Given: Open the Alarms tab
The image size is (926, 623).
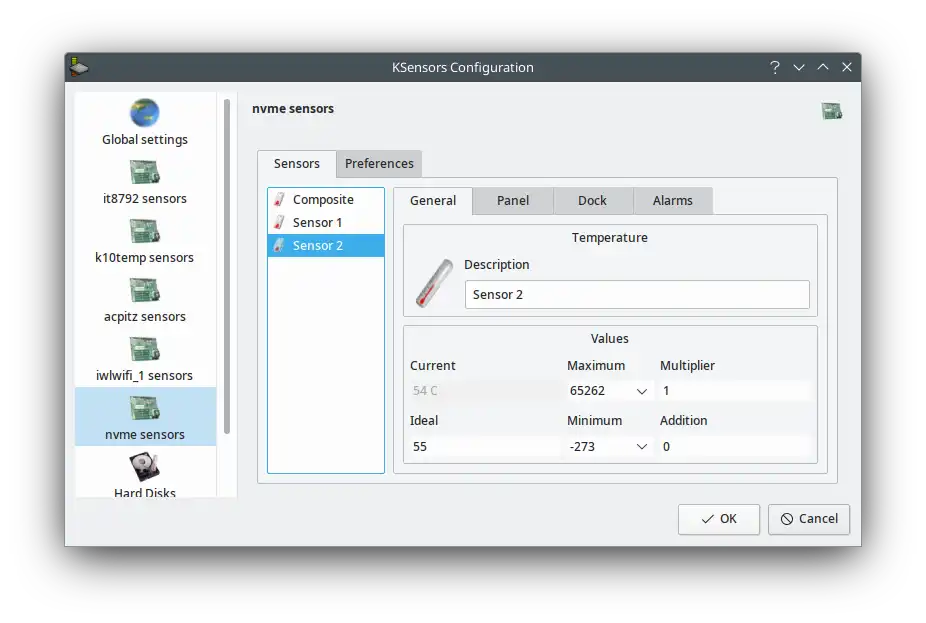Looking at the screenshot, I should 673,201.
